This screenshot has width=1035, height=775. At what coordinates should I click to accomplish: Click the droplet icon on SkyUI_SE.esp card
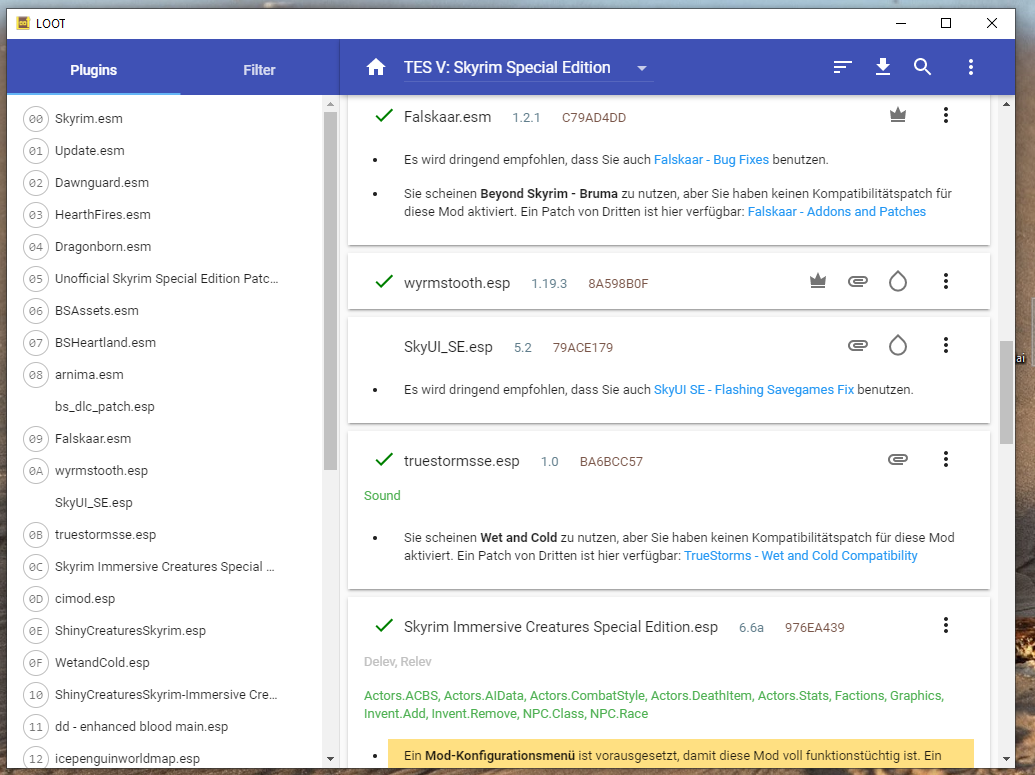click(x=898, y=346)
